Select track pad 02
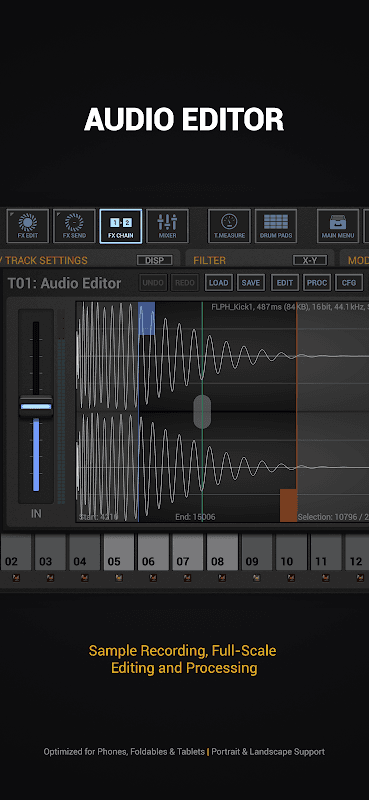Screen dimensions: 369x800 pyautogui.click(x=15, y=553)
